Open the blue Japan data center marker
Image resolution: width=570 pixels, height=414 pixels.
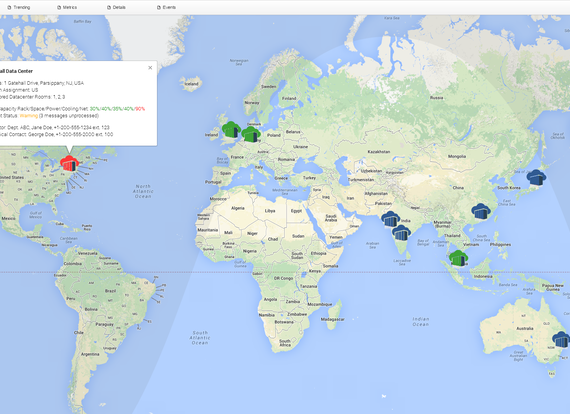pos(536,178)
